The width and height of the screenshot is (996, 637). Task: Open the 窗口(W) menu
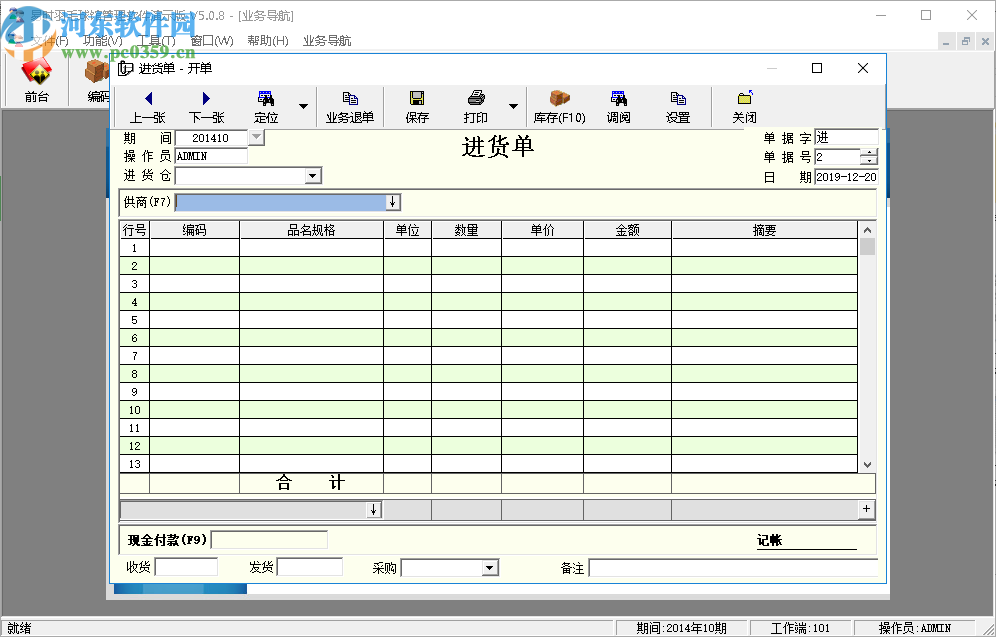[212, 41]
